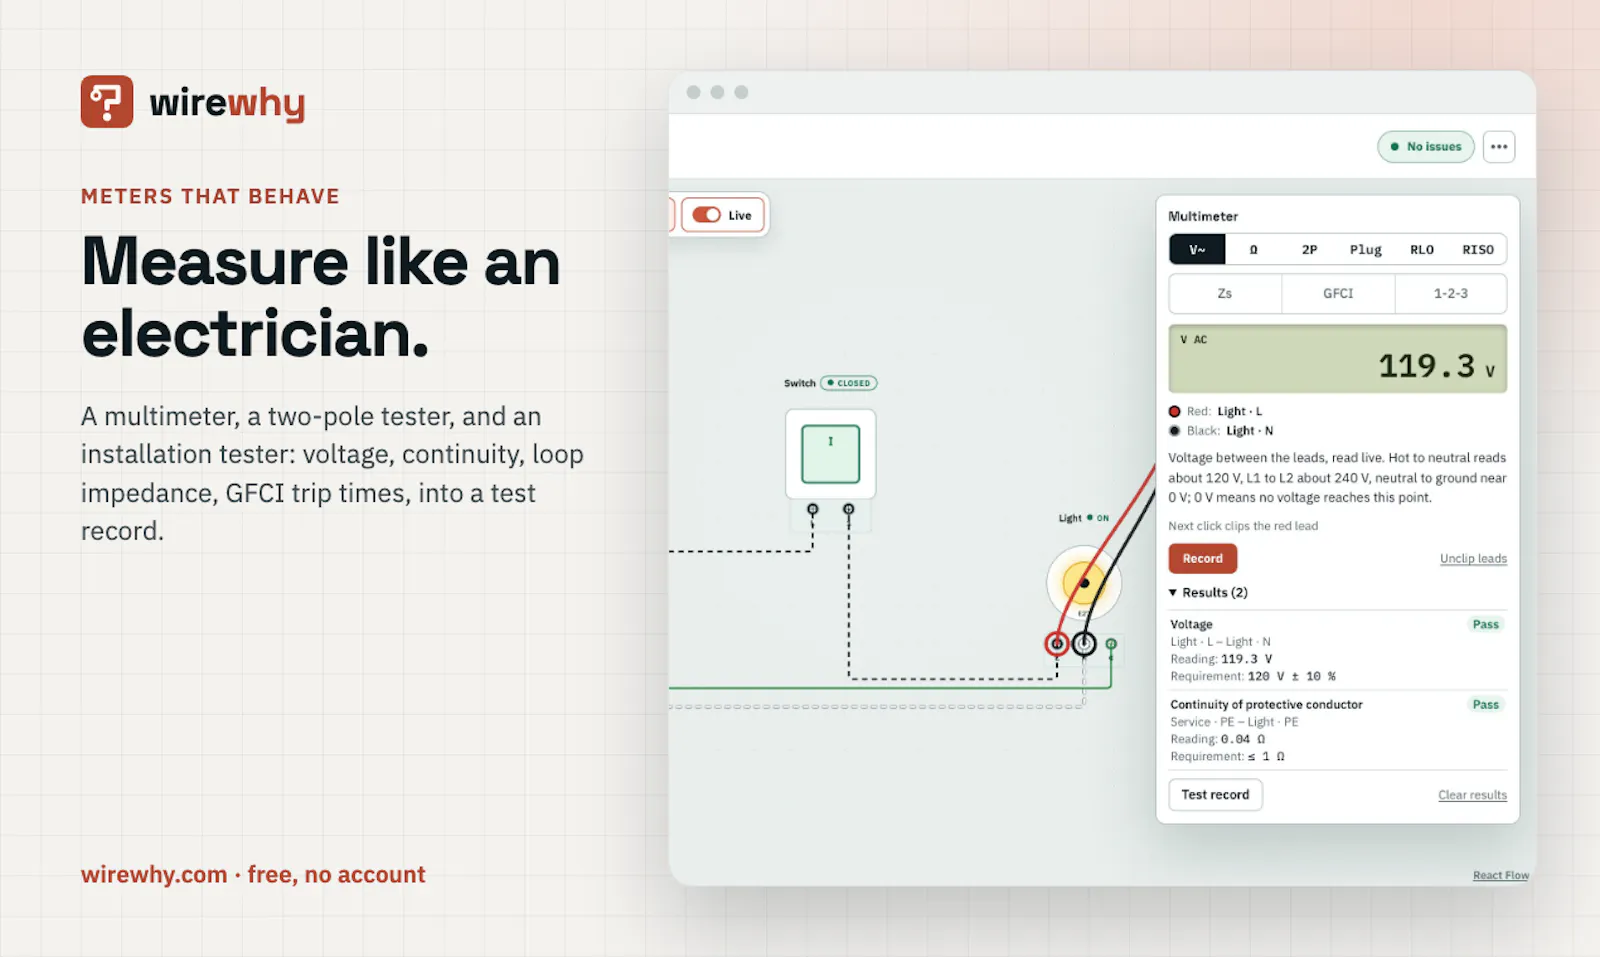Click Pass badge for Continuity result
The height and width of the screenshot is (957, 1600).
coord(1486,705)
